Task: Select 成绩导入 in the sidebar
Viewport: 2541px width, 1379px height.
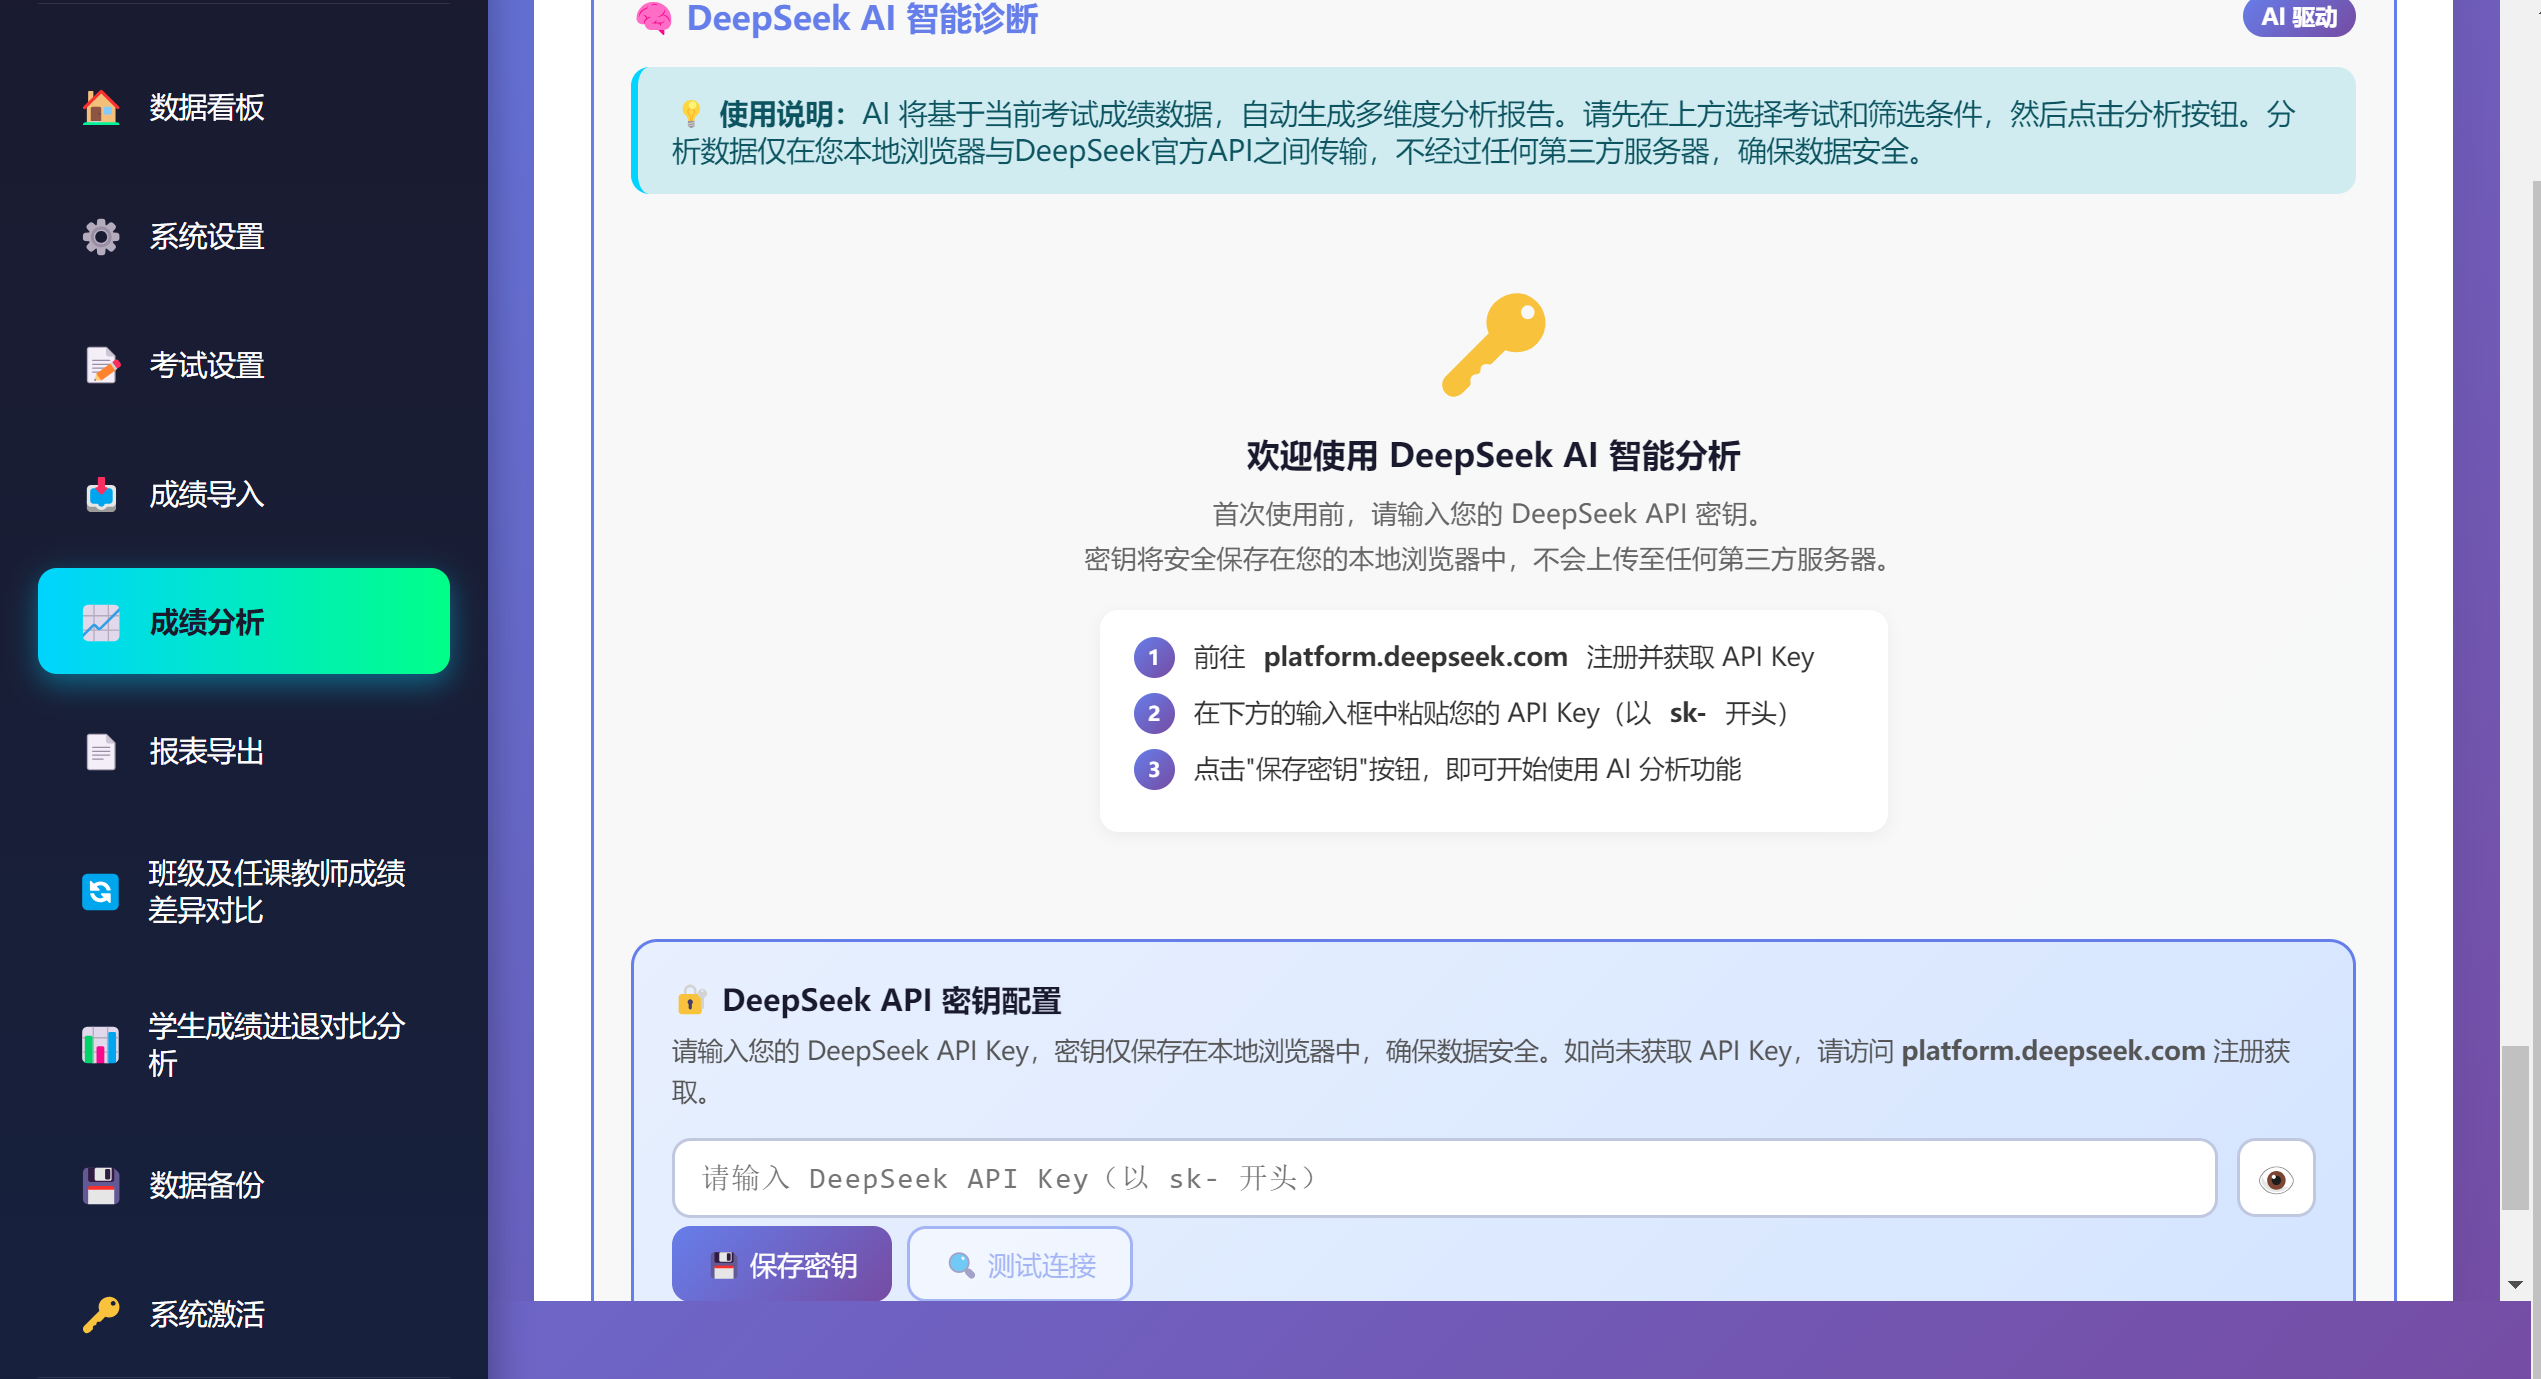Action: pyautogui.click(x=244, y=495)
